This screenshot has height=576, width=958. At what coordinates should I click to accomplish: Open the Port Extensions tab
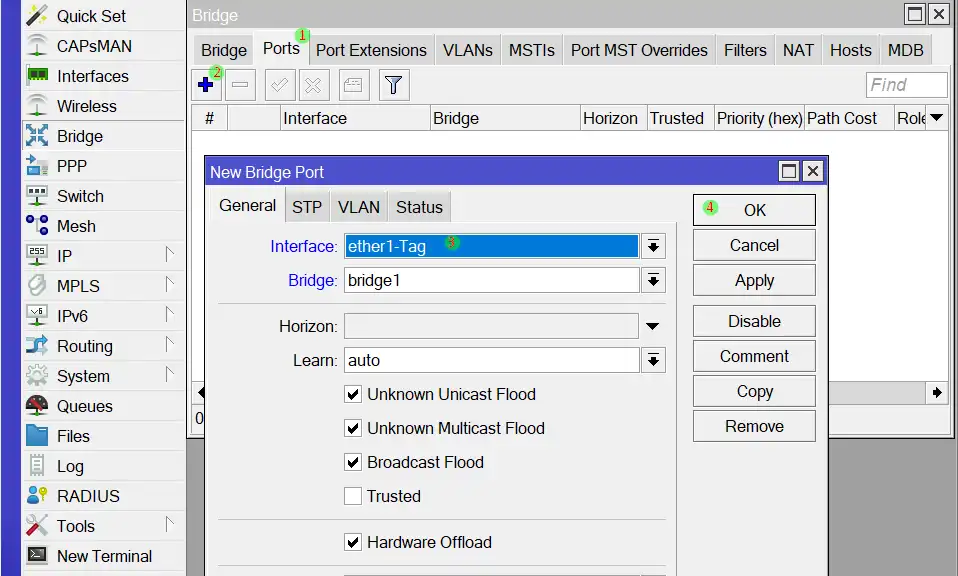tap(371, 50)
